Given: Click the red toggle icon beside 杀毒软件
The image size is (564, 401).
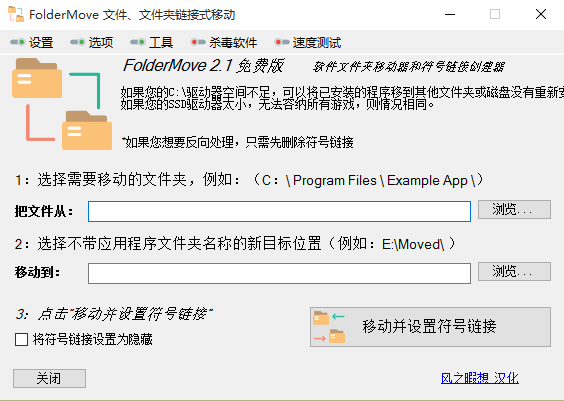Looking at the screenshot, I should click(x=198, y=42).
